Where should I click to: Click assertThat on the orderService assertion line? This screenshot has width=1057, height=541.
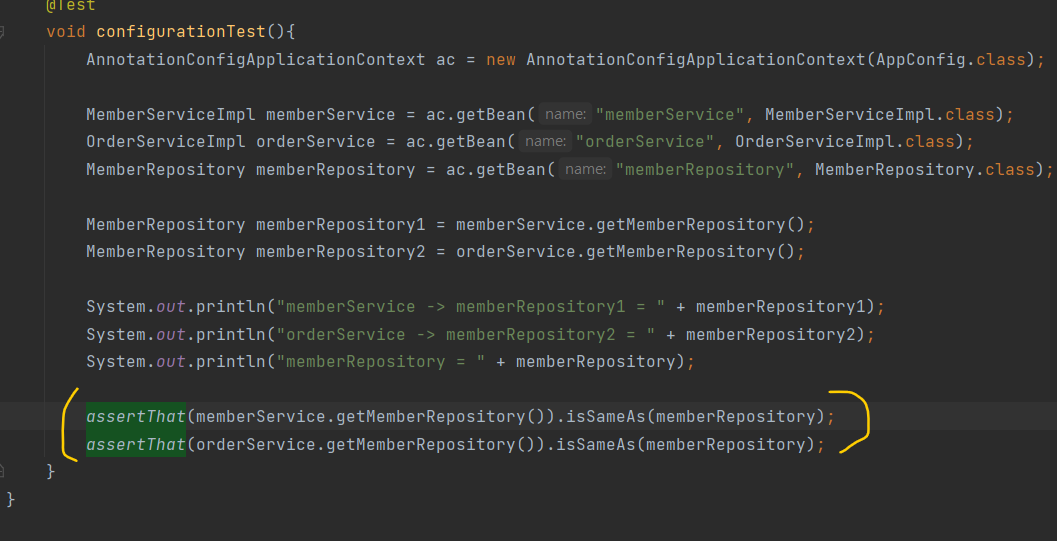click(x=135, y=444)
